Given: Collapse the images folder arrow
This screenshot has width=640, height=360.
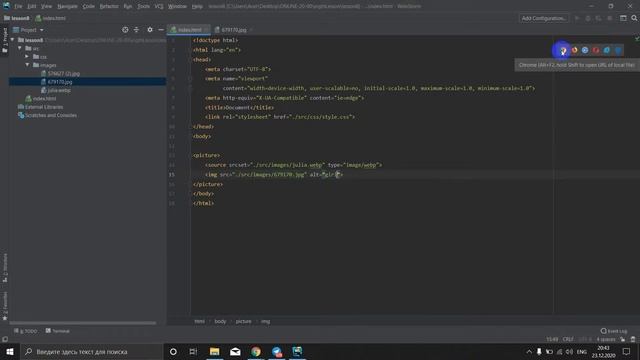Looking at the screenshot, I should (27, 65).
